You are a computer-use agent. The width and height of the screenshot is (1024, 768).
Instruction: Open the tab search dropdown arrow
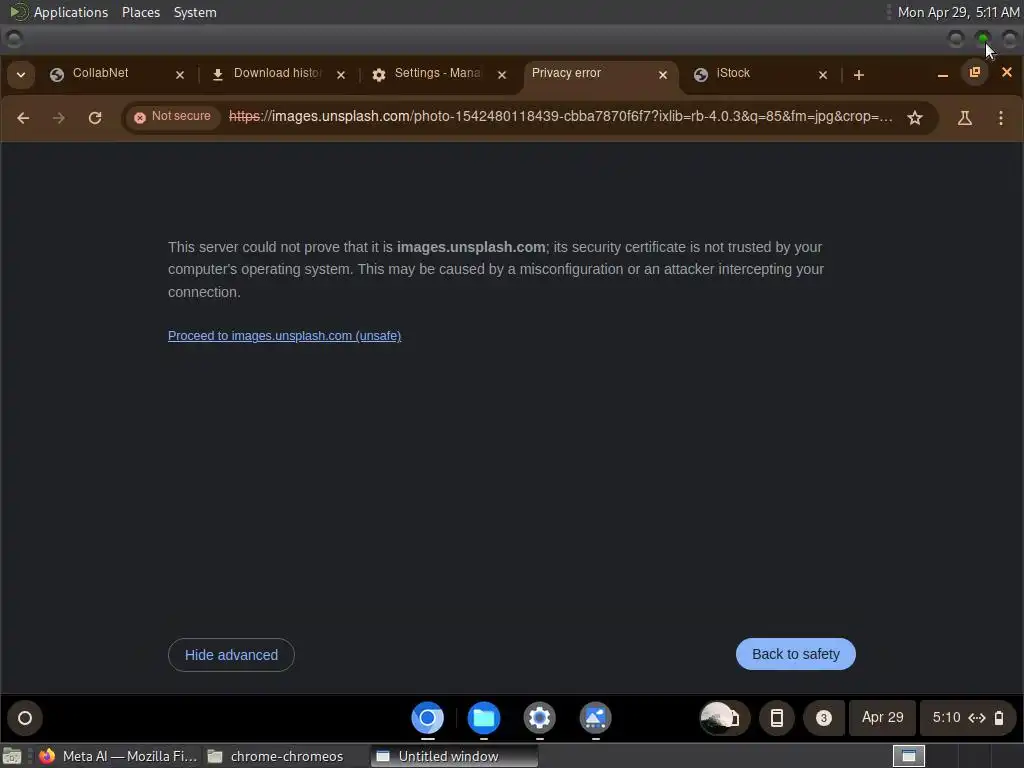click(21, 74)
